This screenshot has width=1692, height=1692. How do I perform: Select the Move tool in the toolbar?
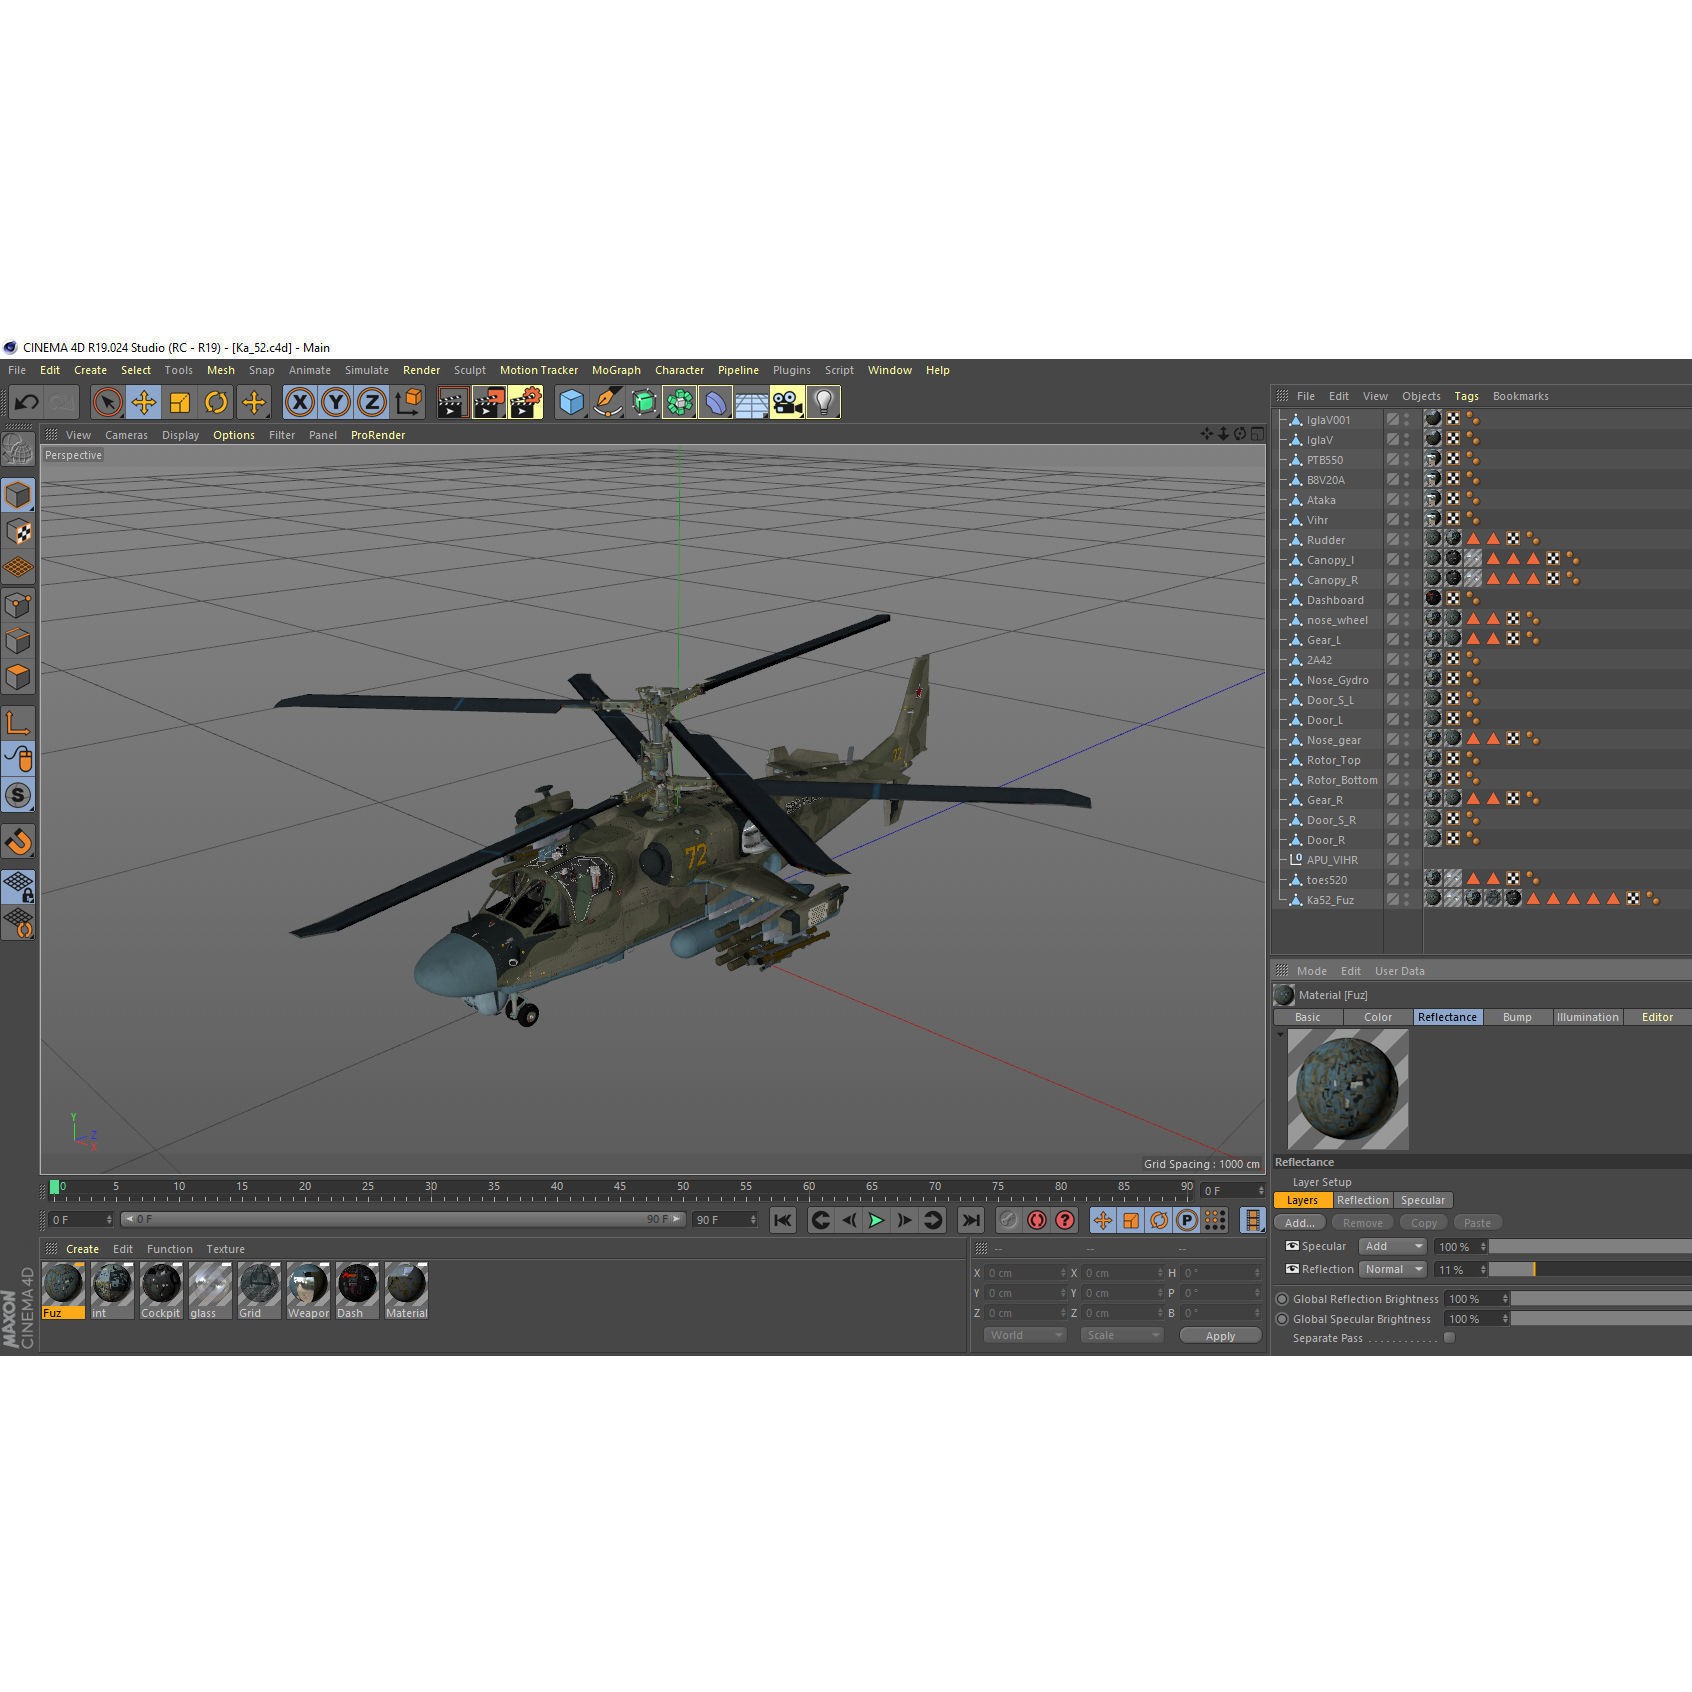pos(143,401)
